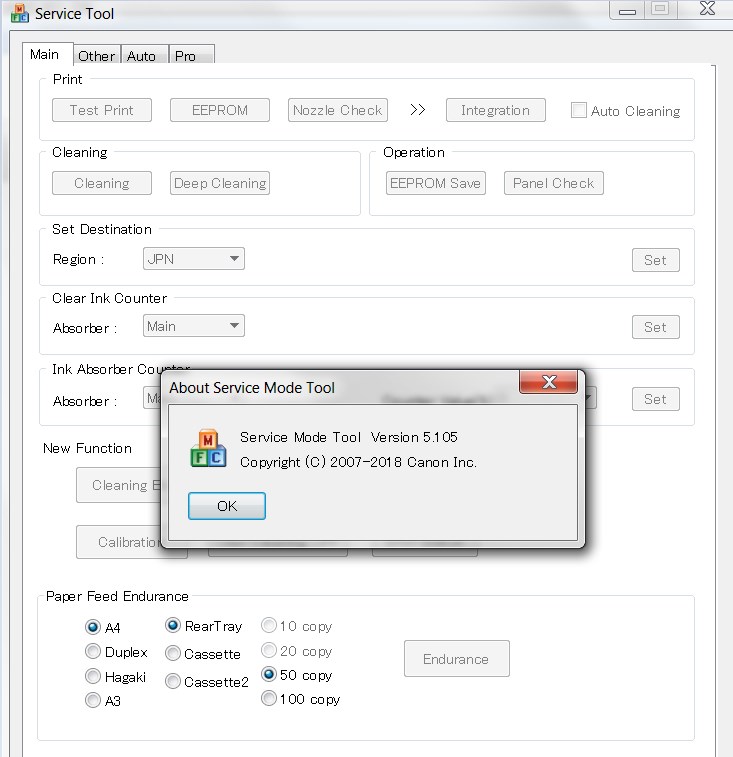Viewport: 733px width, 757px height.
Task: Click 'Service Mode Tool Version 5.105' text
Action: tap(349, 437)
